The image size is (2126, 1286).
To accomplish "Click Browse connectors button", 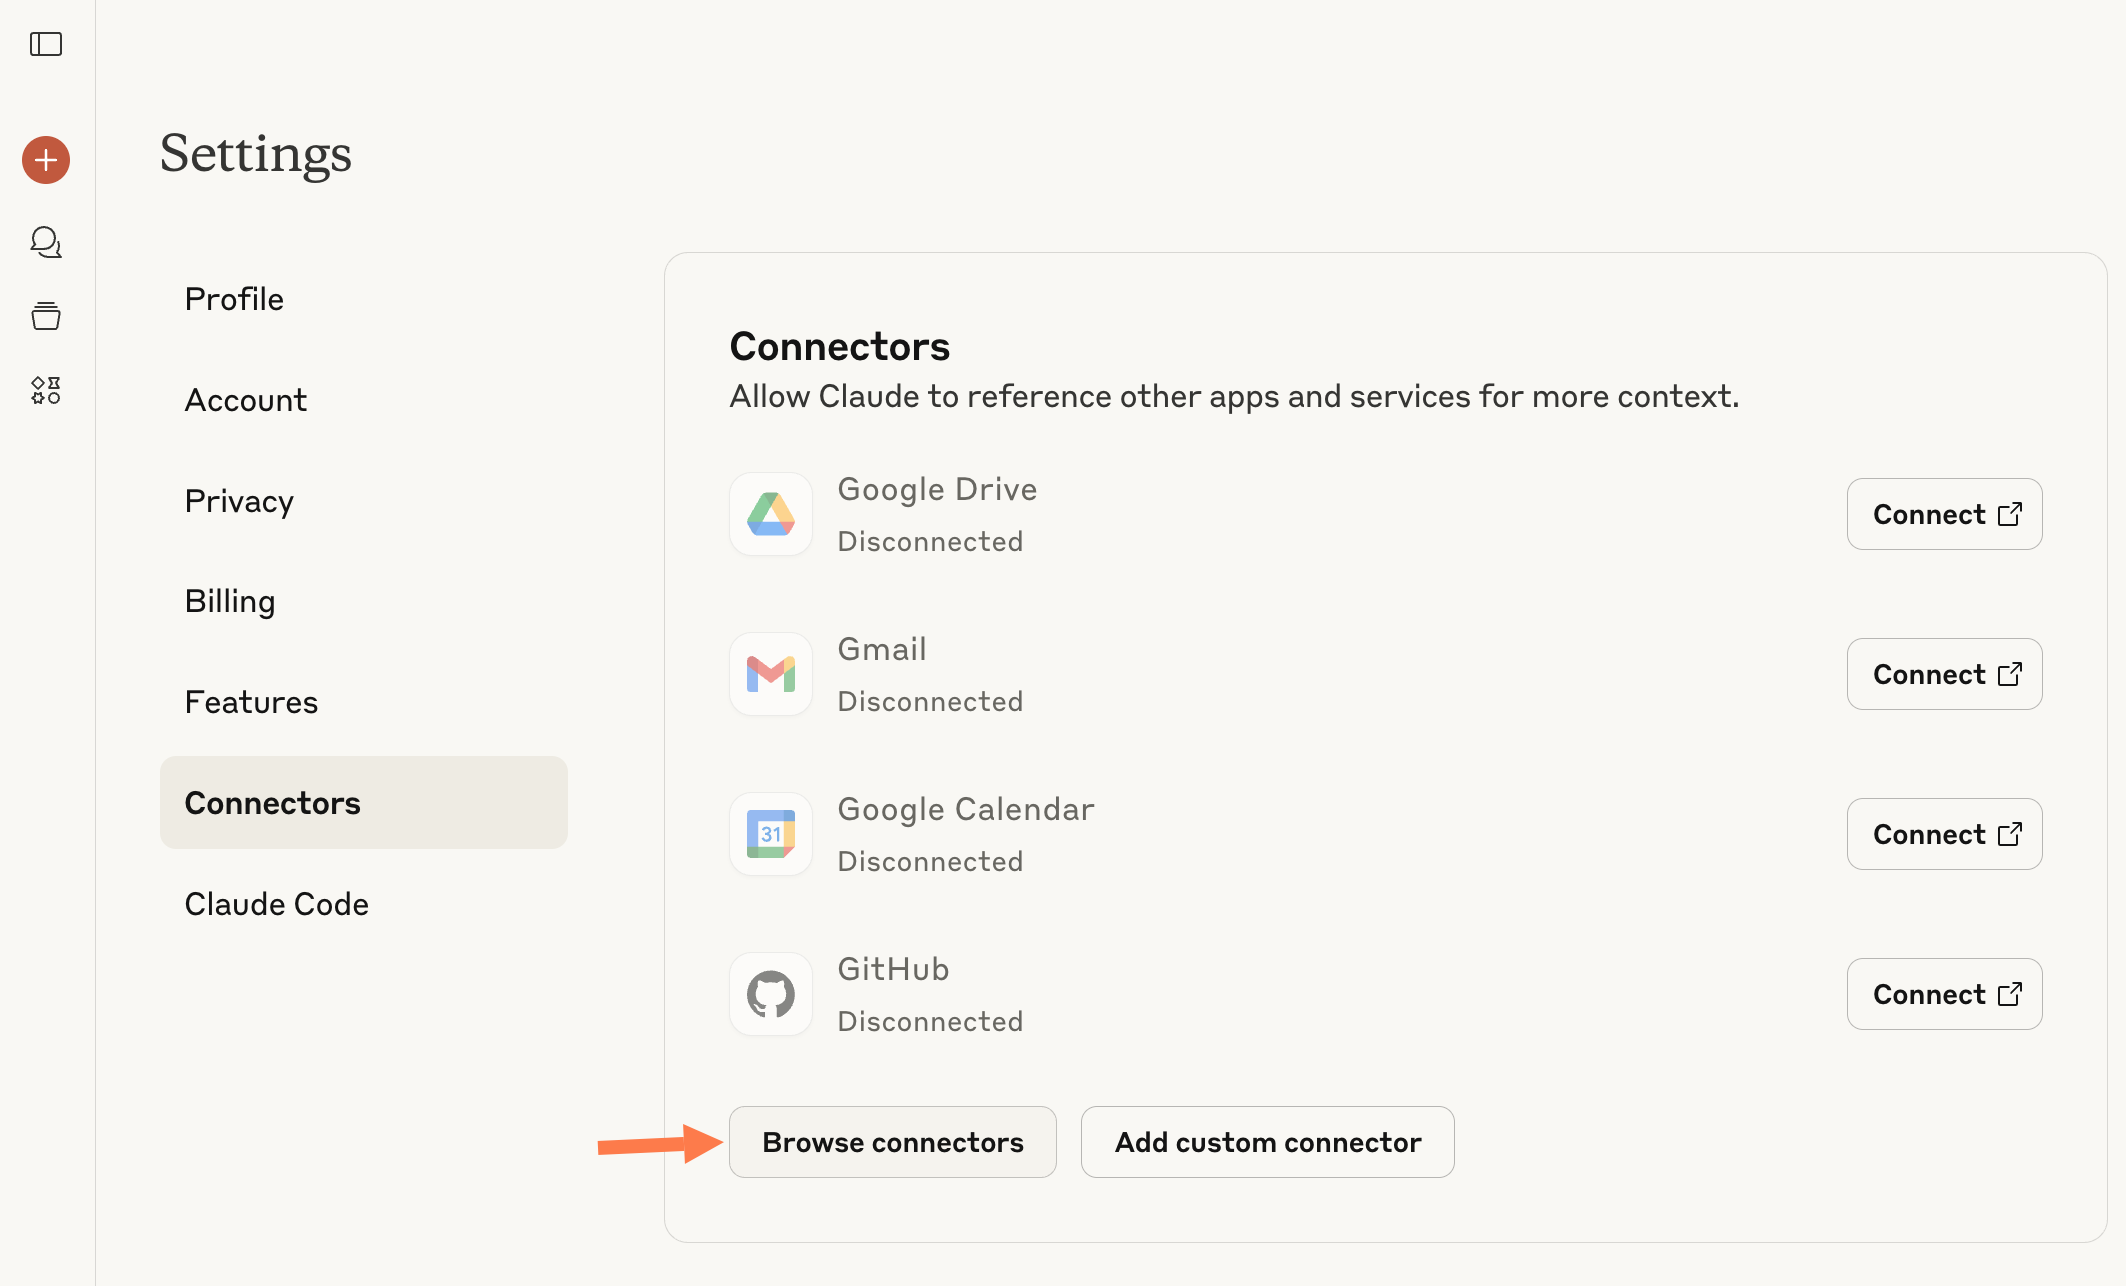I will [892, 1142].
